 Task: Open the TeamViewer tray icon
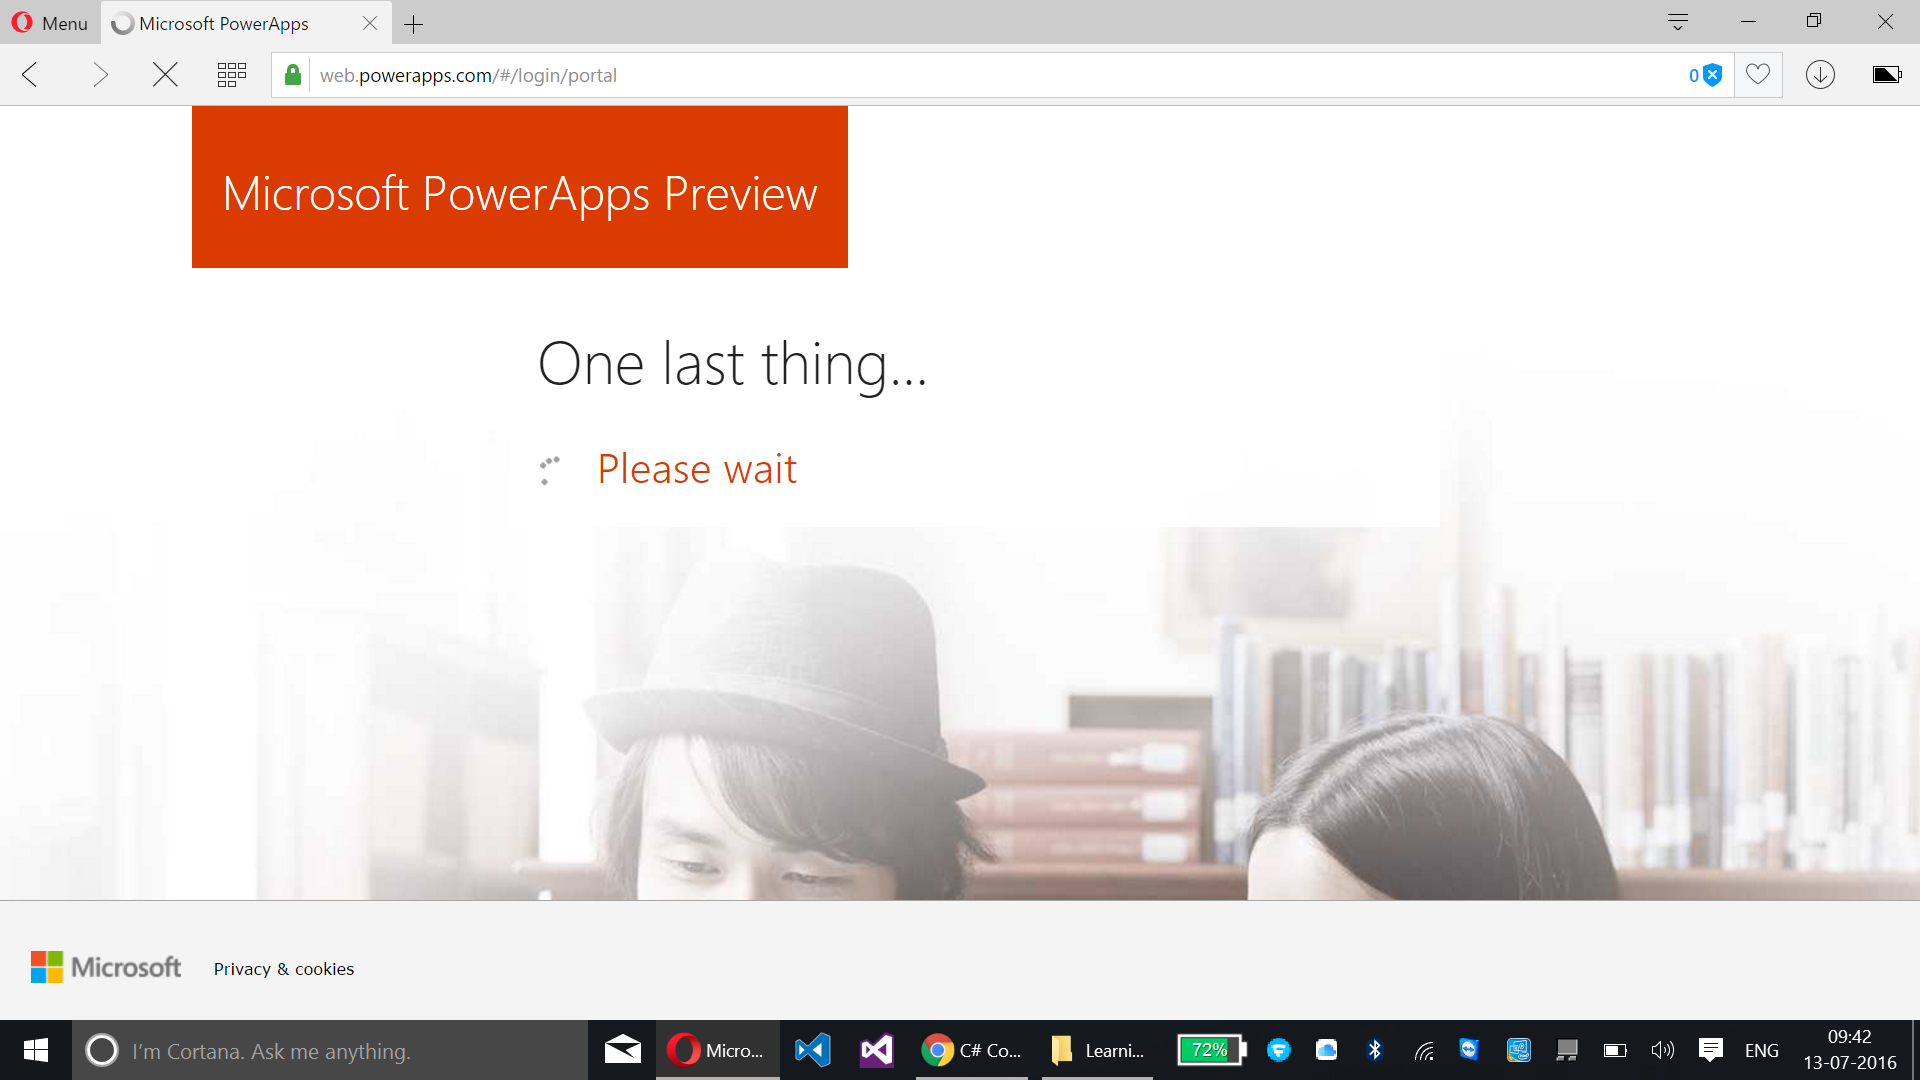coord(1469,1050)
